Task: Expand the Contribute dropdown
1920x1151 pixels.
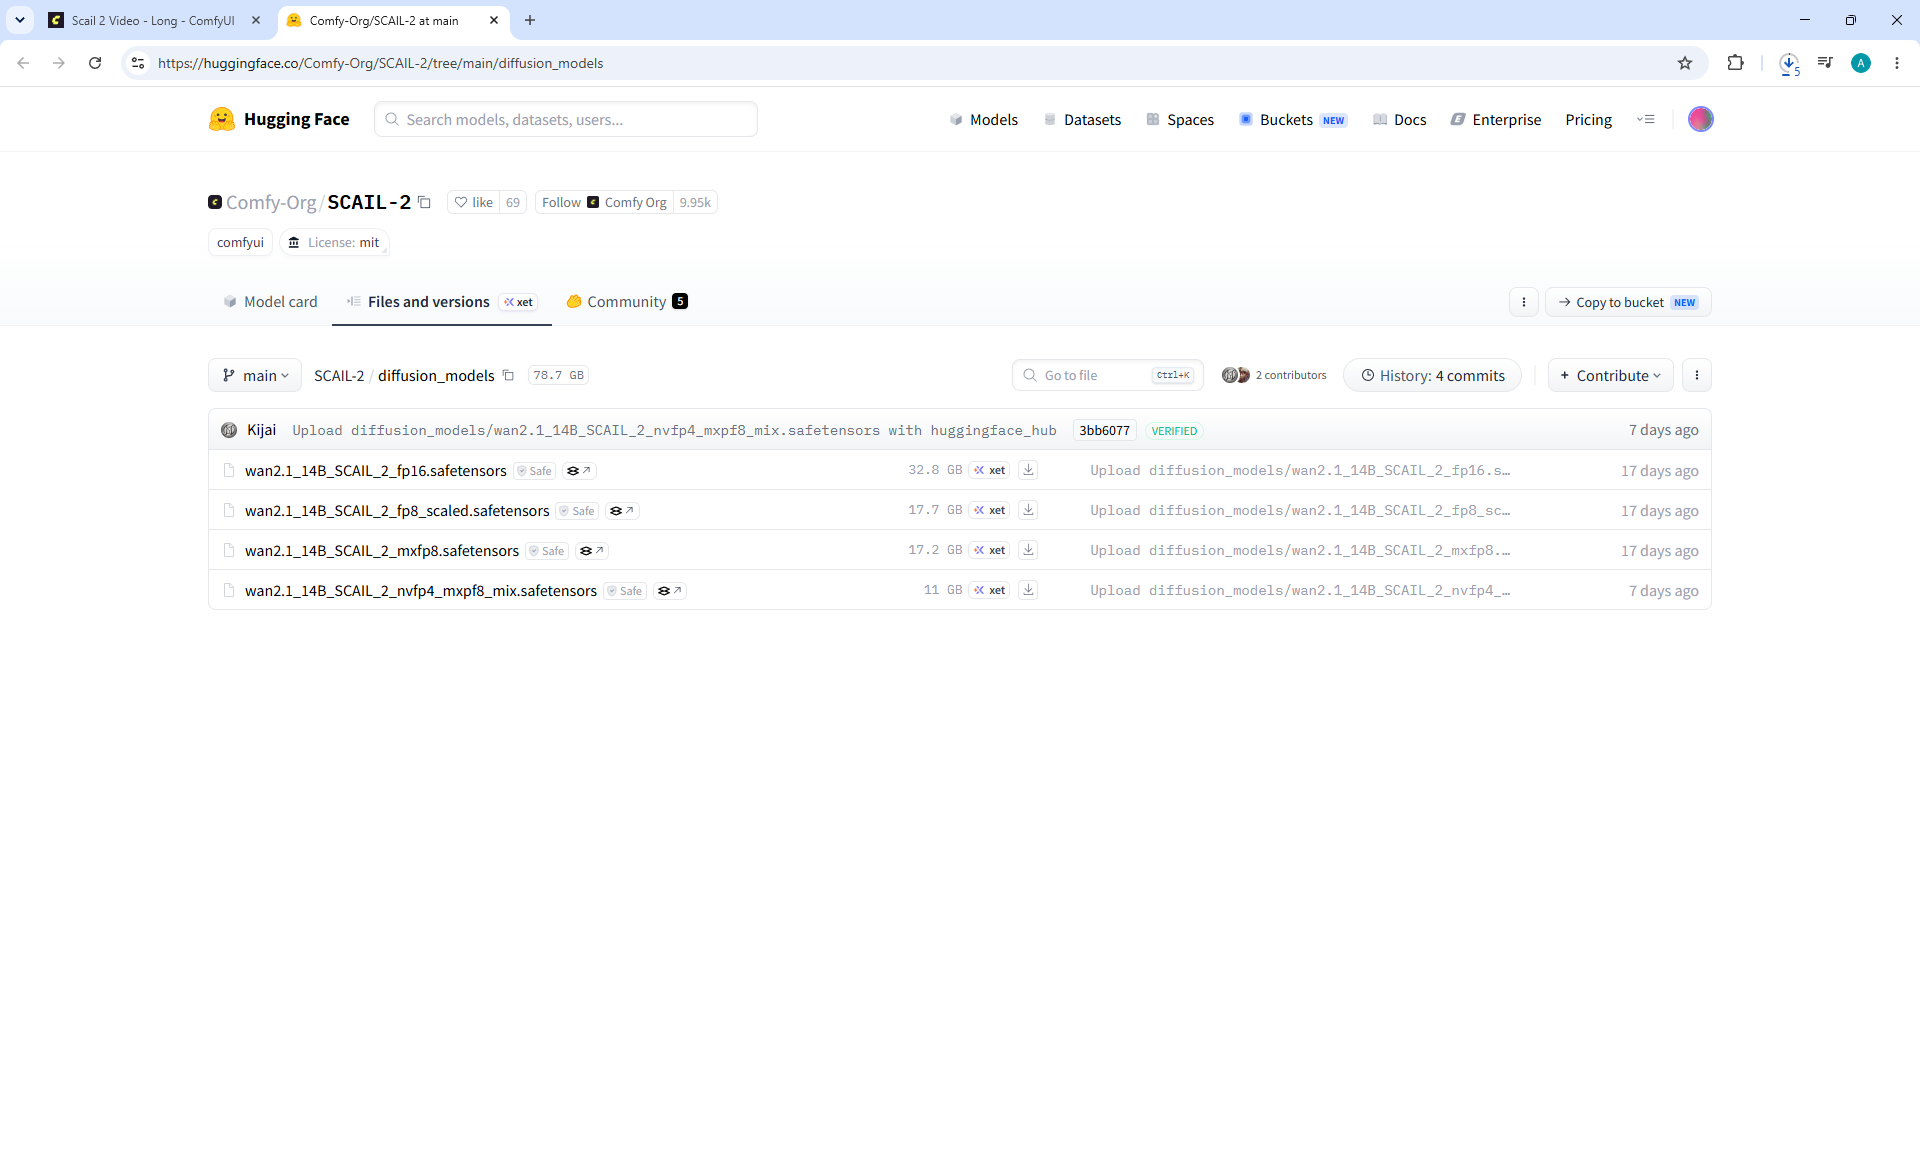Action: (x=1610, y=375)
